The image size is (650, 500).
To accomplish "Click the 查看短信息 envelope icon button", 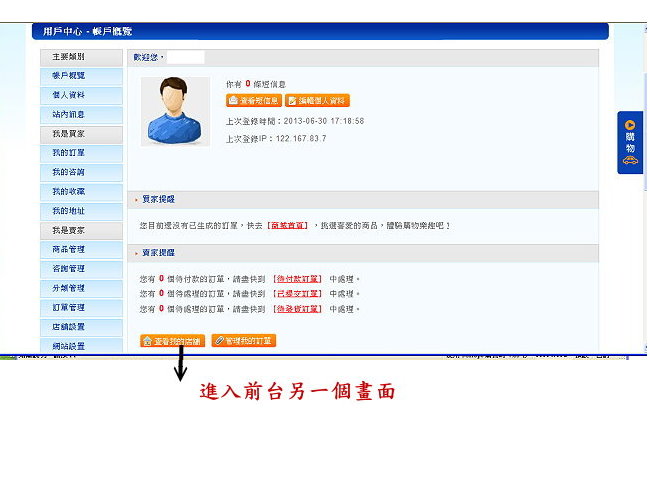I will 253,101.
